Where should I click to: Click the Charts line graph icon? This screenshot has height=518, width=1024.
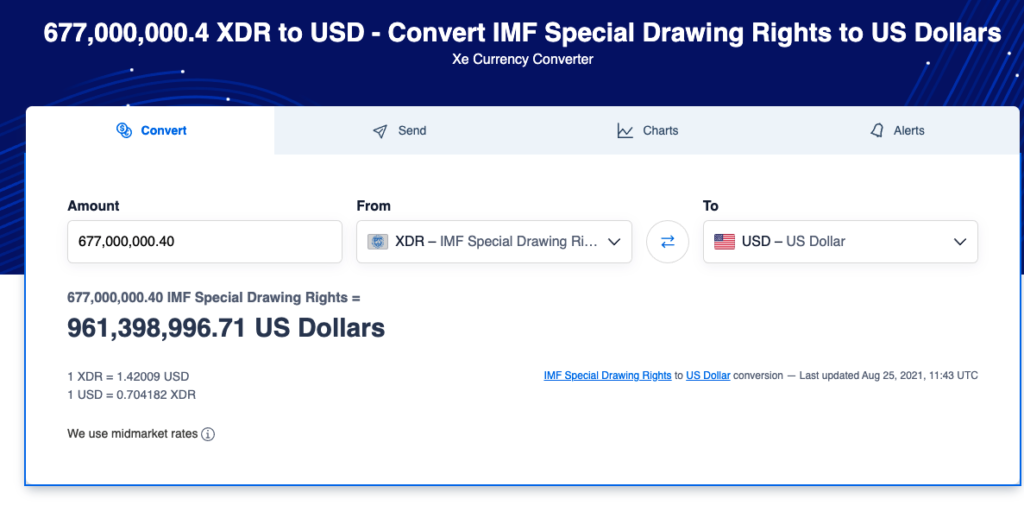[x=625, y=131]
